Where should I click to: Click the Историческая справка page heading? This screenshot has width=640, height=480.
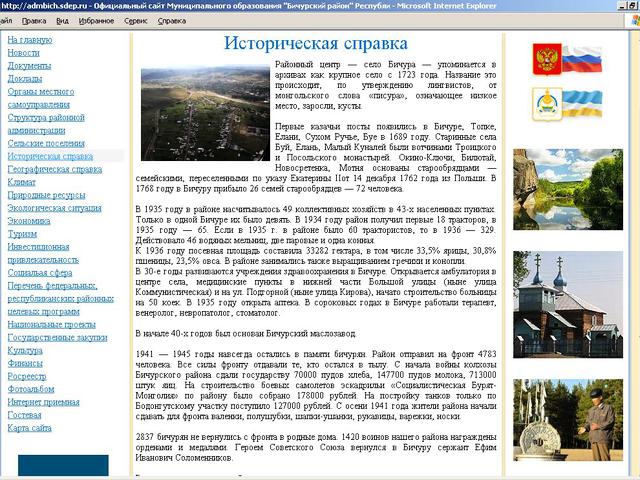click(316, 43)
